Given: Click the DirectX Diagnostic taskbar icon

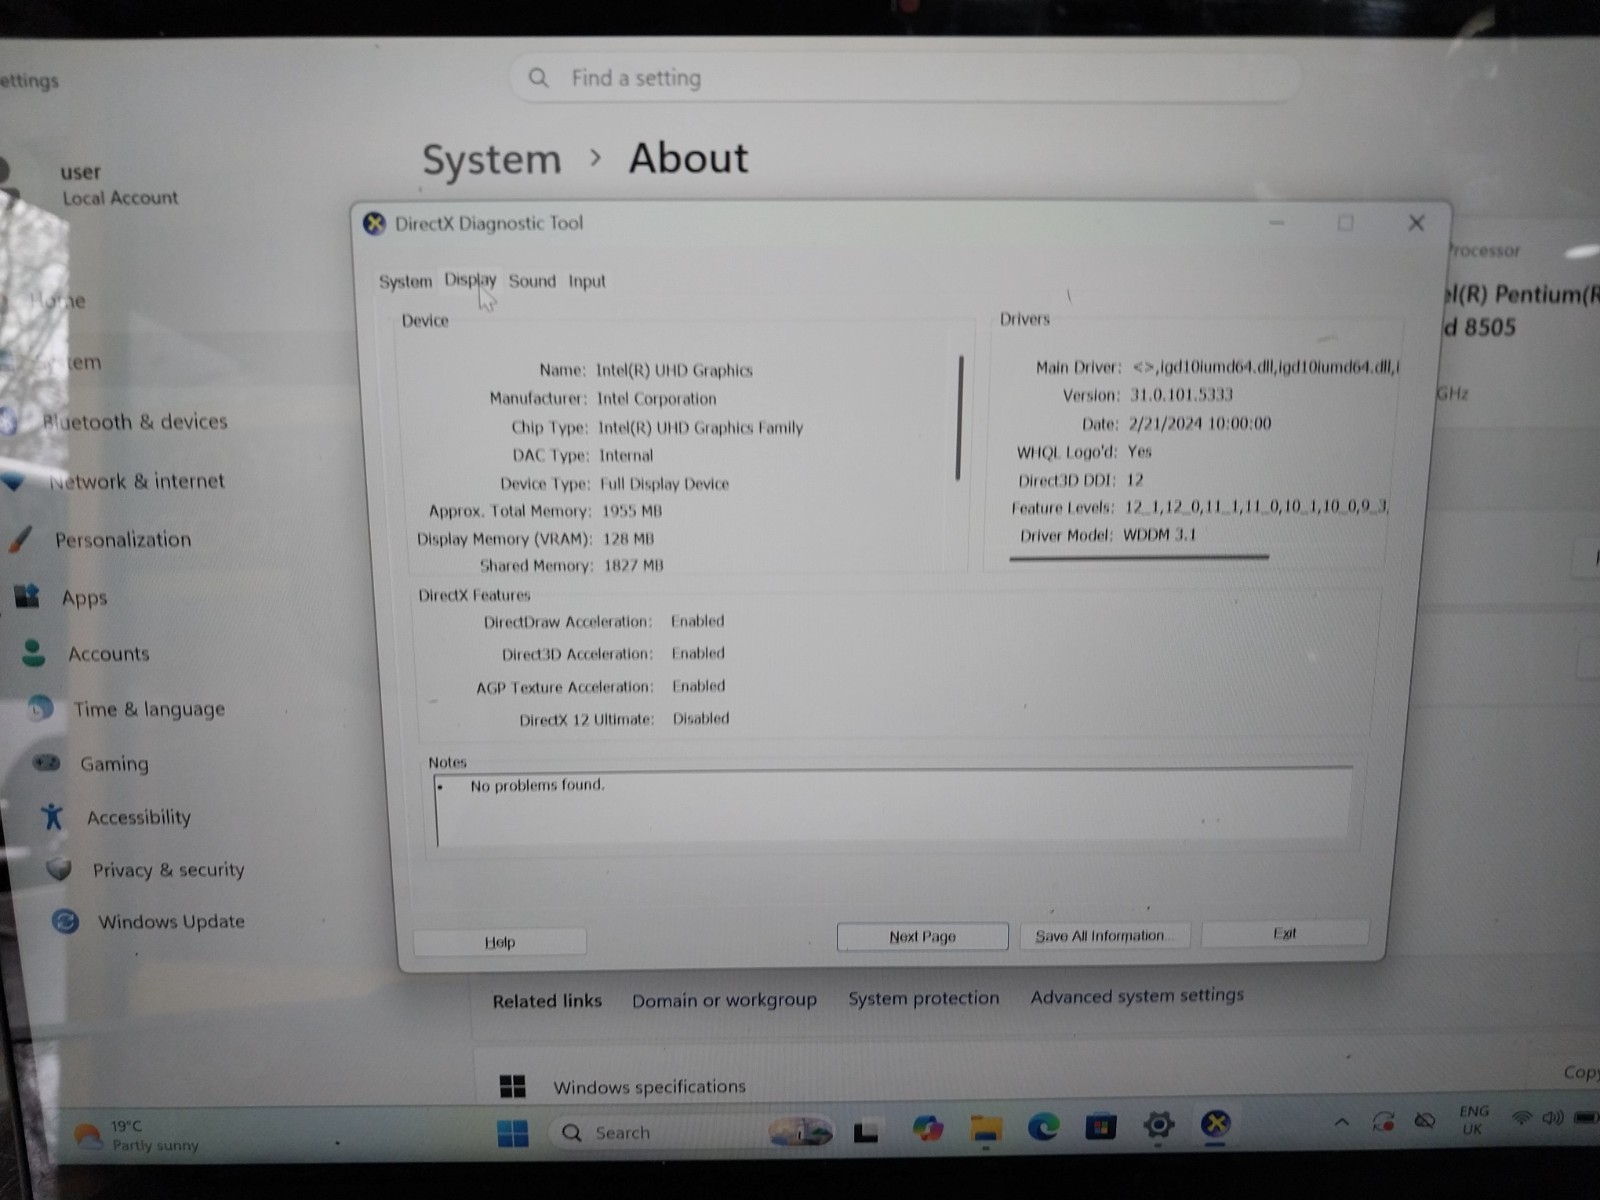Looking at the screenshot, I should click(1216, 1124).
